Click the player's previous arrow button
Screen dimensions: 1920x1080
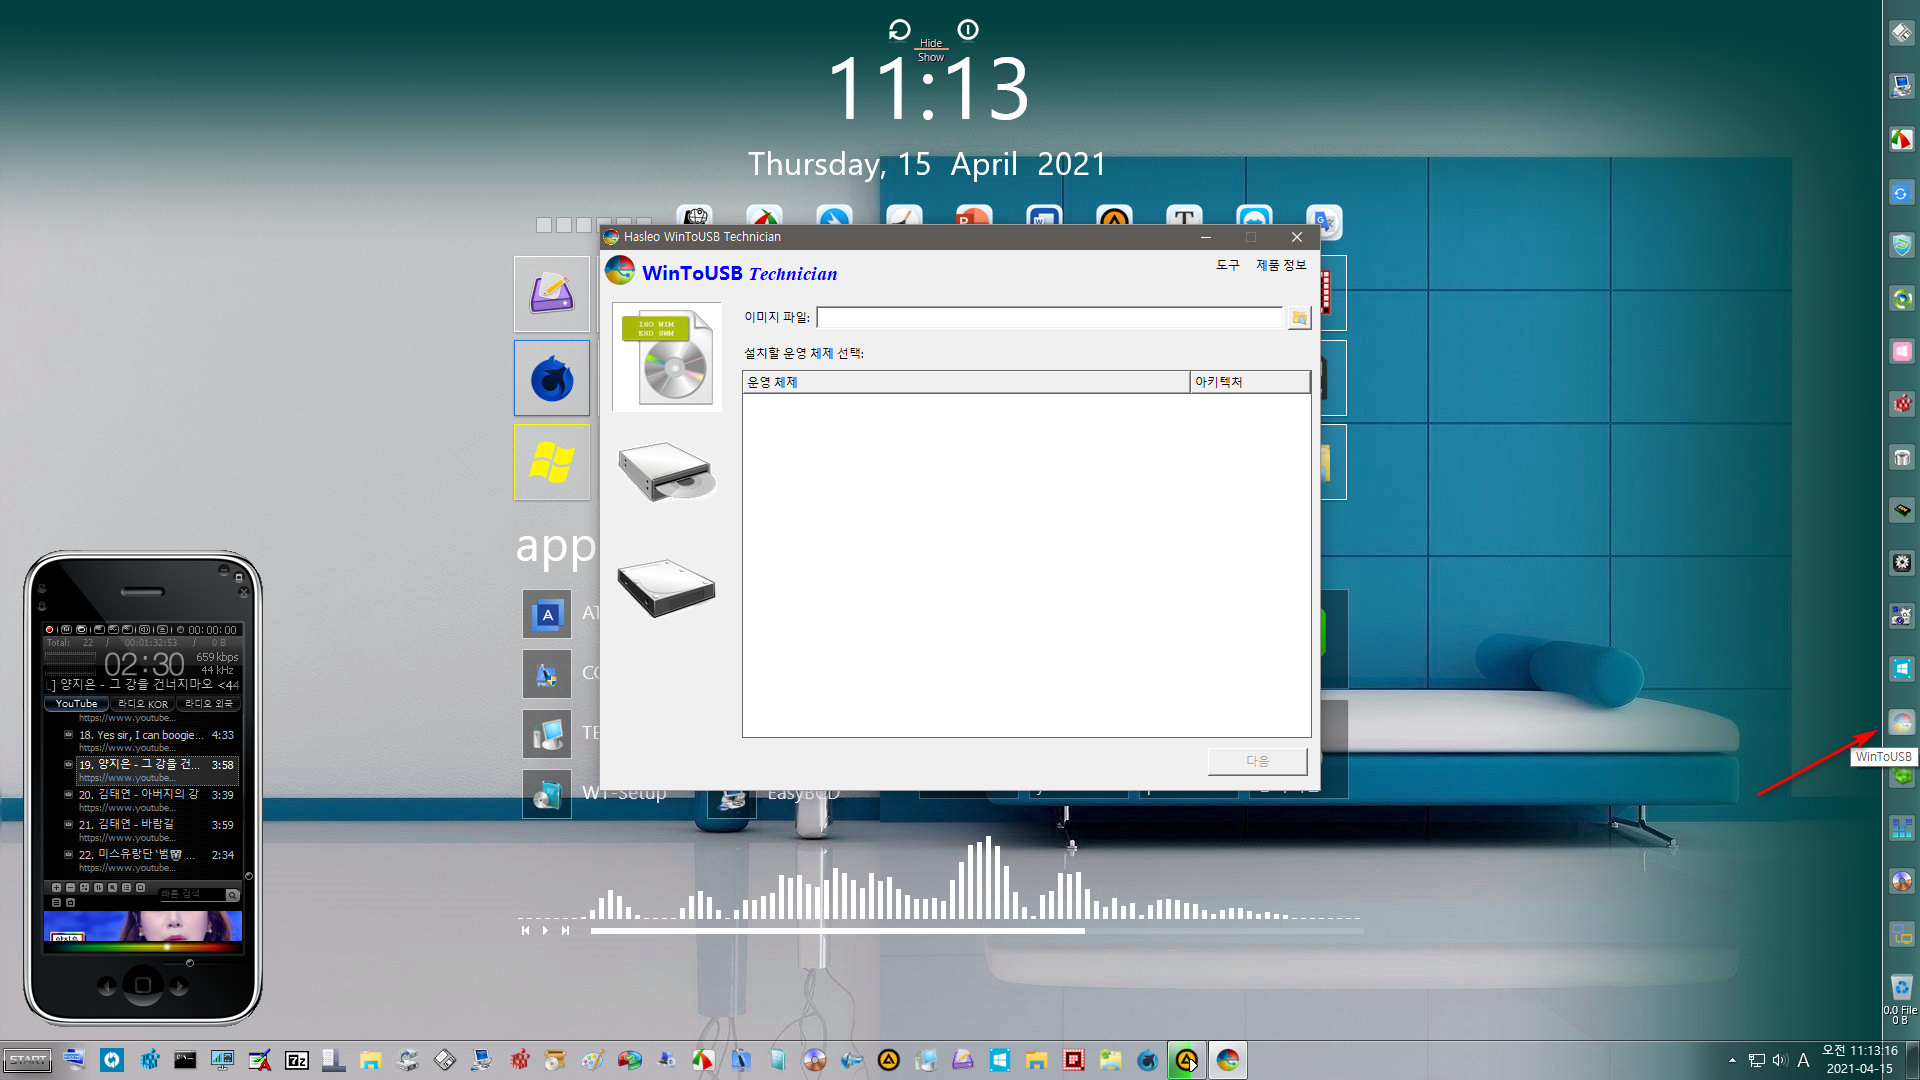(107, 986)
